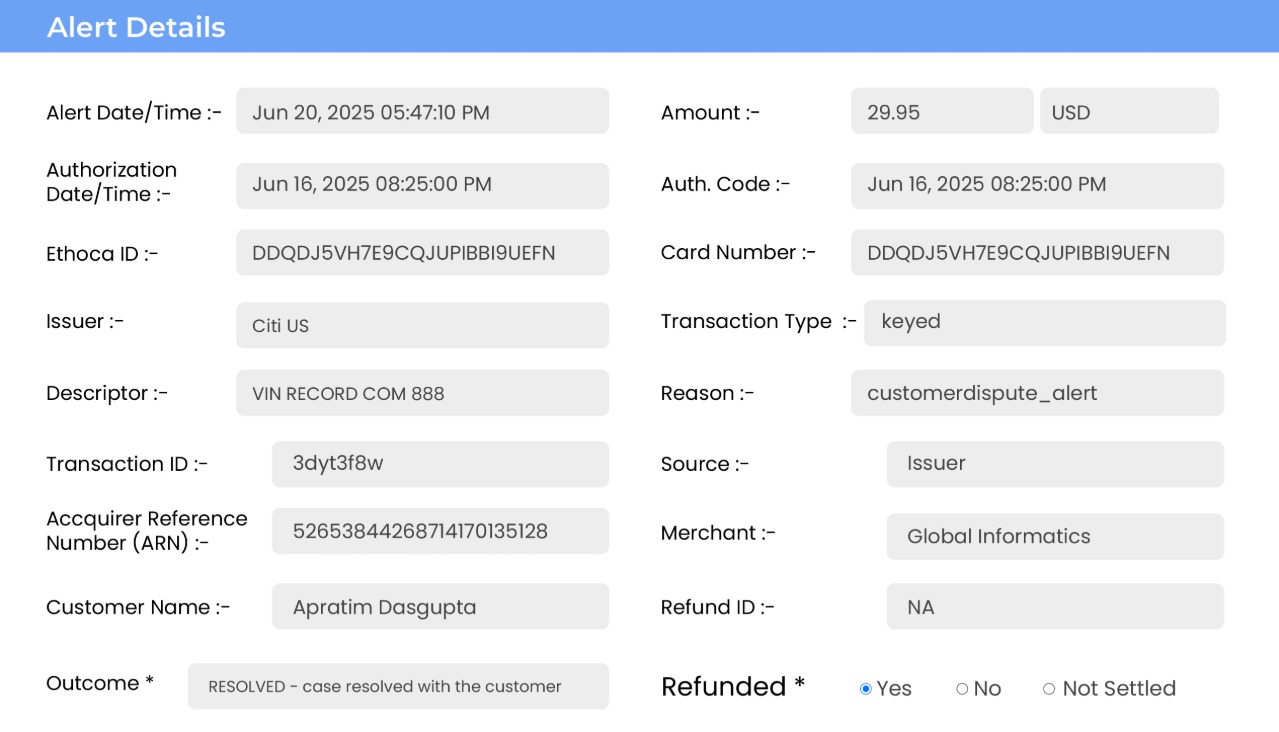Select the Yes refunded radio button
1279x732 pixels.
coord(866,689)
